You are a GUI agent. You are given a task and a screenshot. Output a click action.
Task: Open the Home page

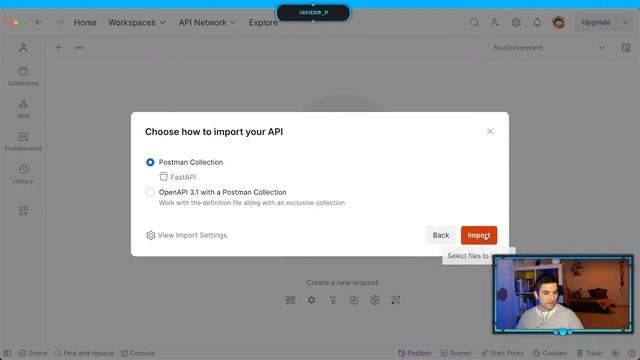pyautogui.click(x=85, y=22)
